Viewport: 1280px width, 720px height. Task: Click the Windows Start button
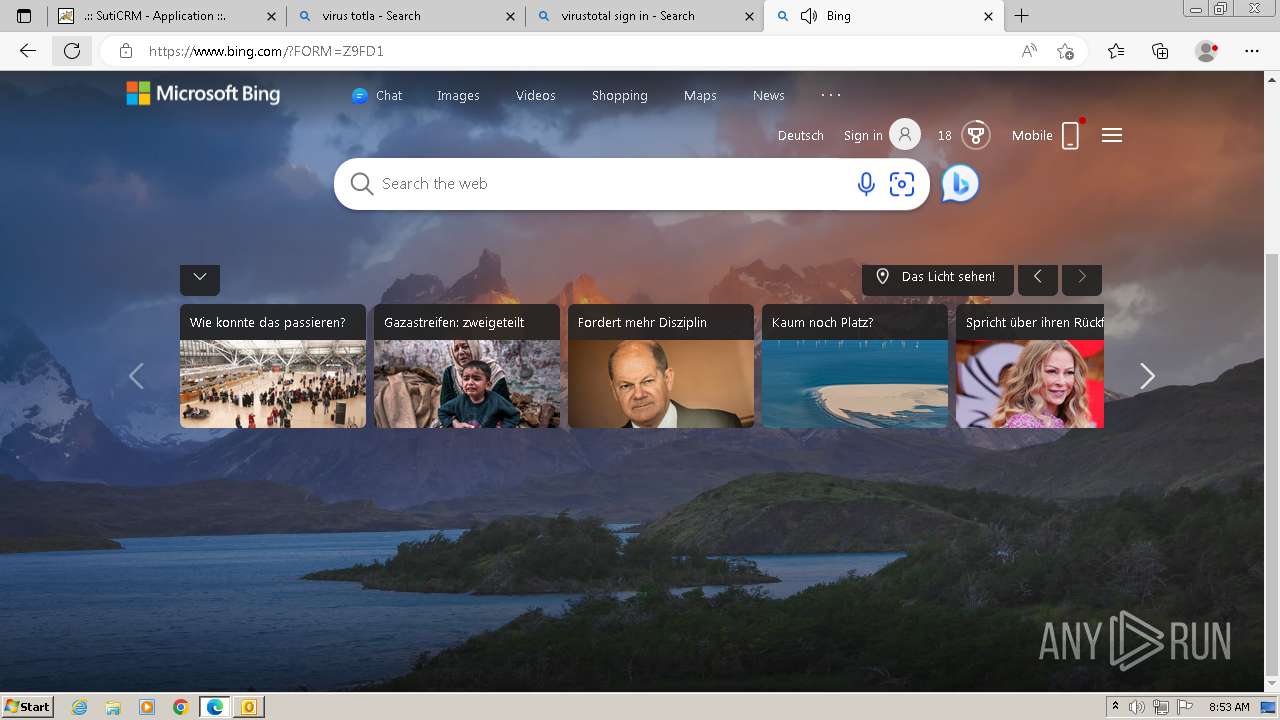27,707
